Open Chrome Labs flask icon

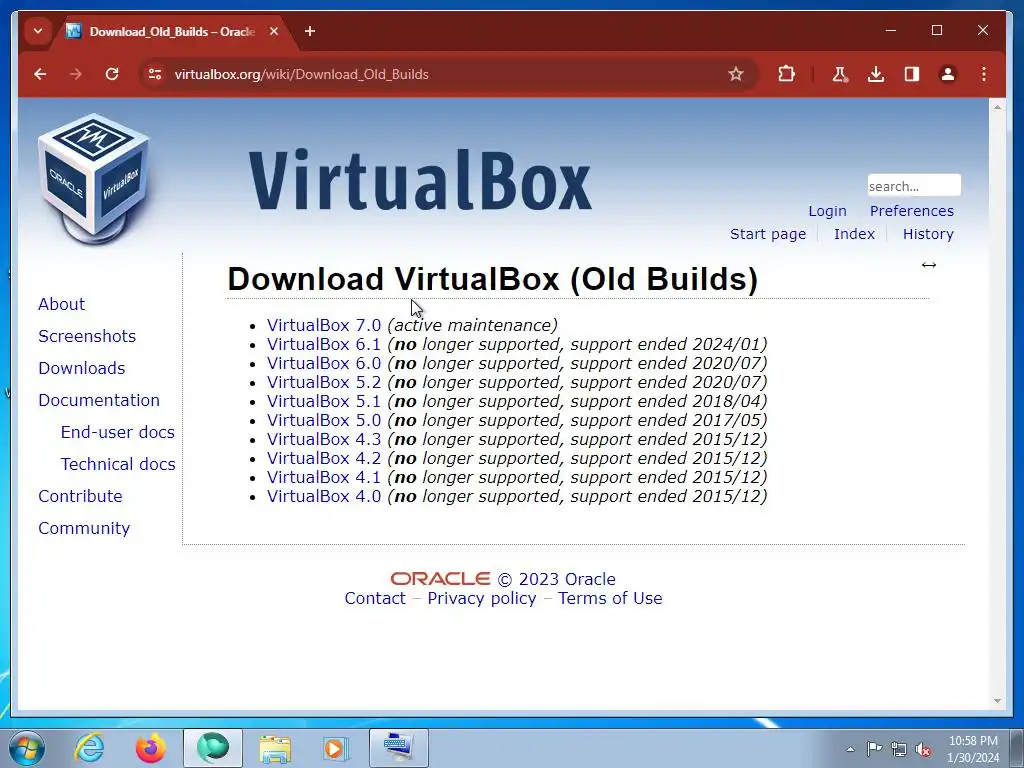pyautogui.click(x=839, y=74)
